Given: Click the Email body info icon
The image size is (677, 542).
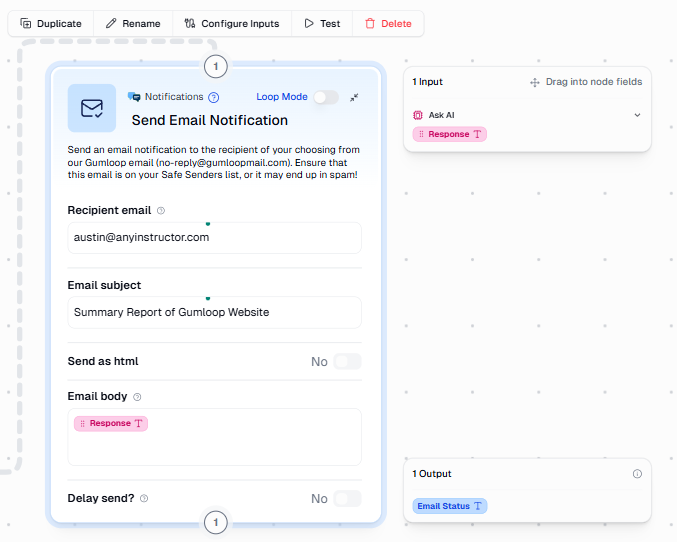Looking at the screenshot, I should coord(137,397).
